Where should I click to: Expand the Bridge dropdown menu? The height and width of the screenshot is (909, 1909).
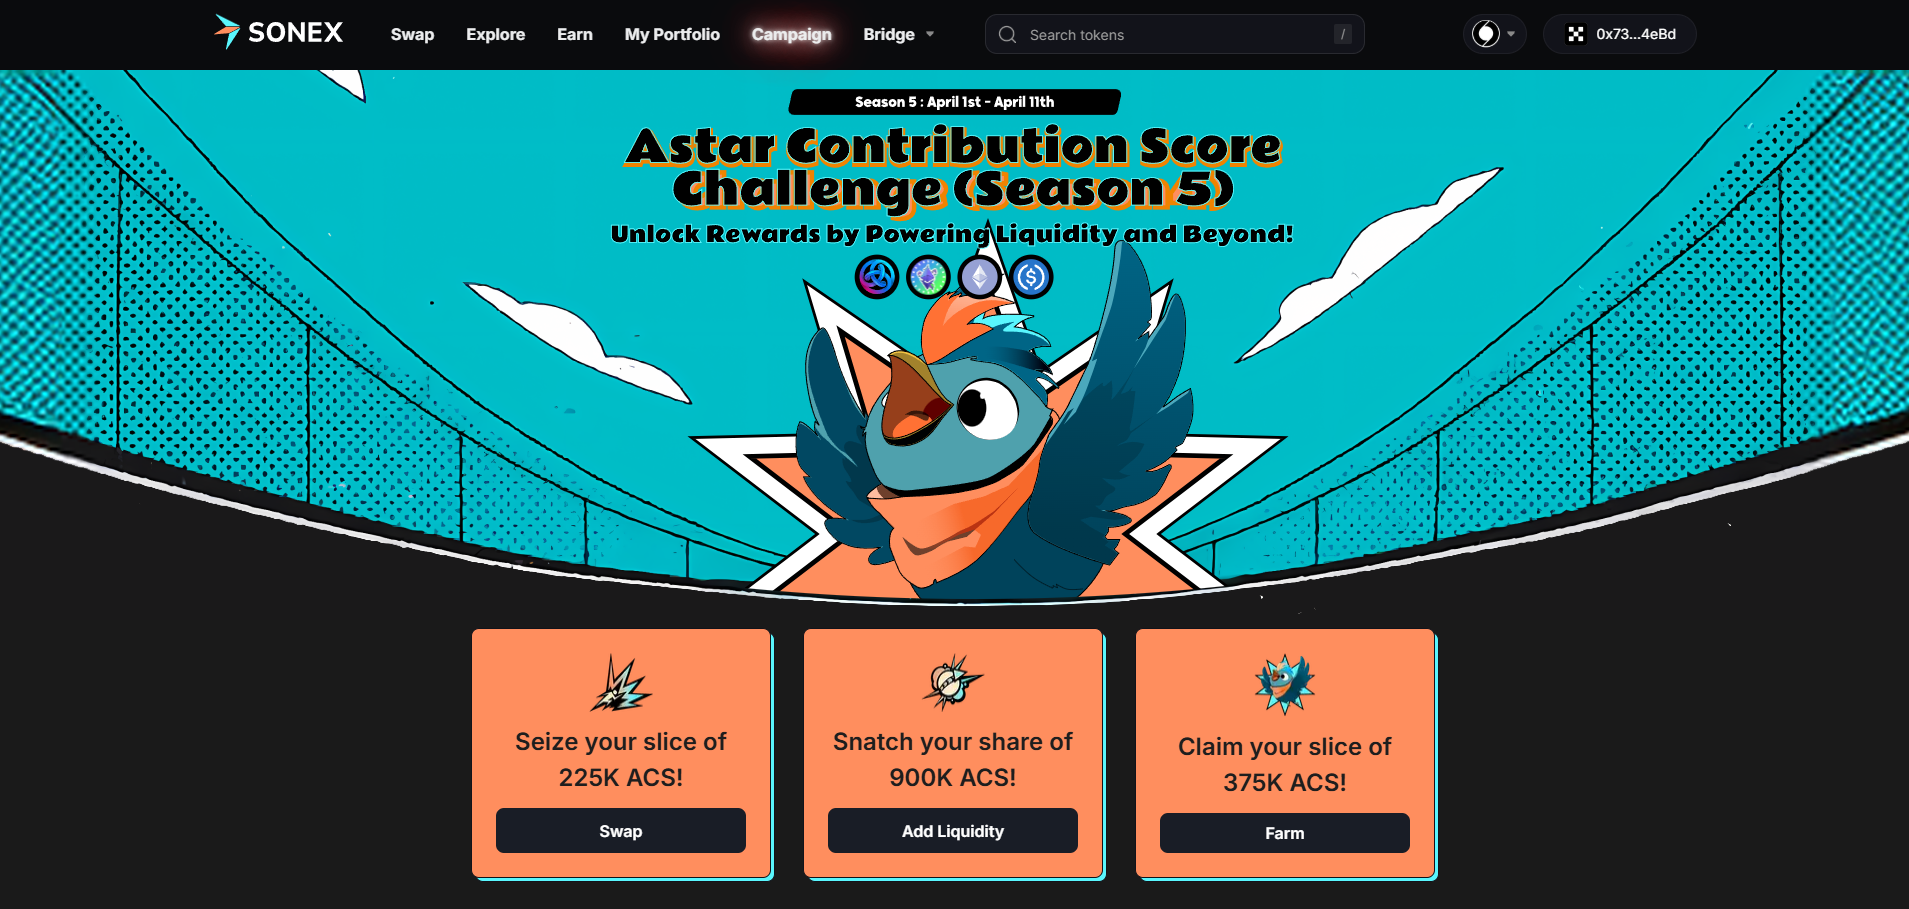click(899, 34)
